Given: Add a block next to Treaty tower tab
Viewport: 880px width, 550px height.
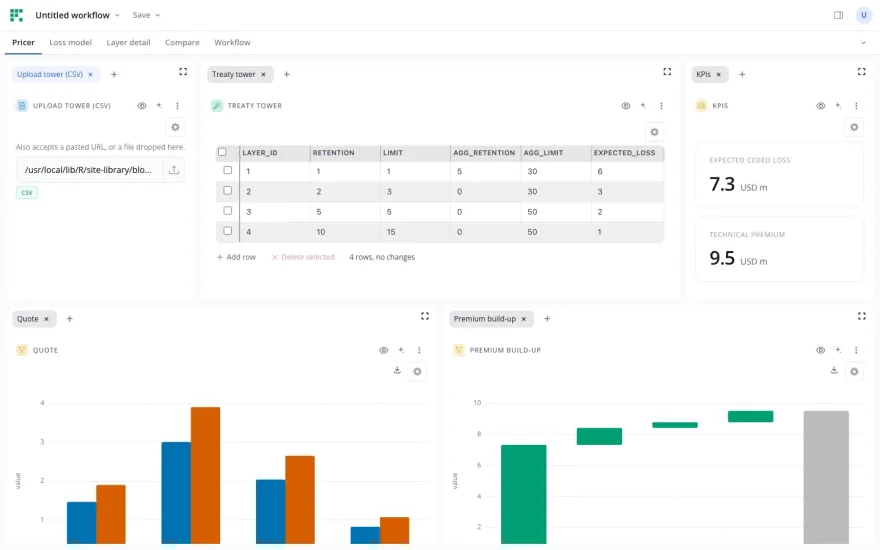Looking at the screenshot, I should point(286,74).
